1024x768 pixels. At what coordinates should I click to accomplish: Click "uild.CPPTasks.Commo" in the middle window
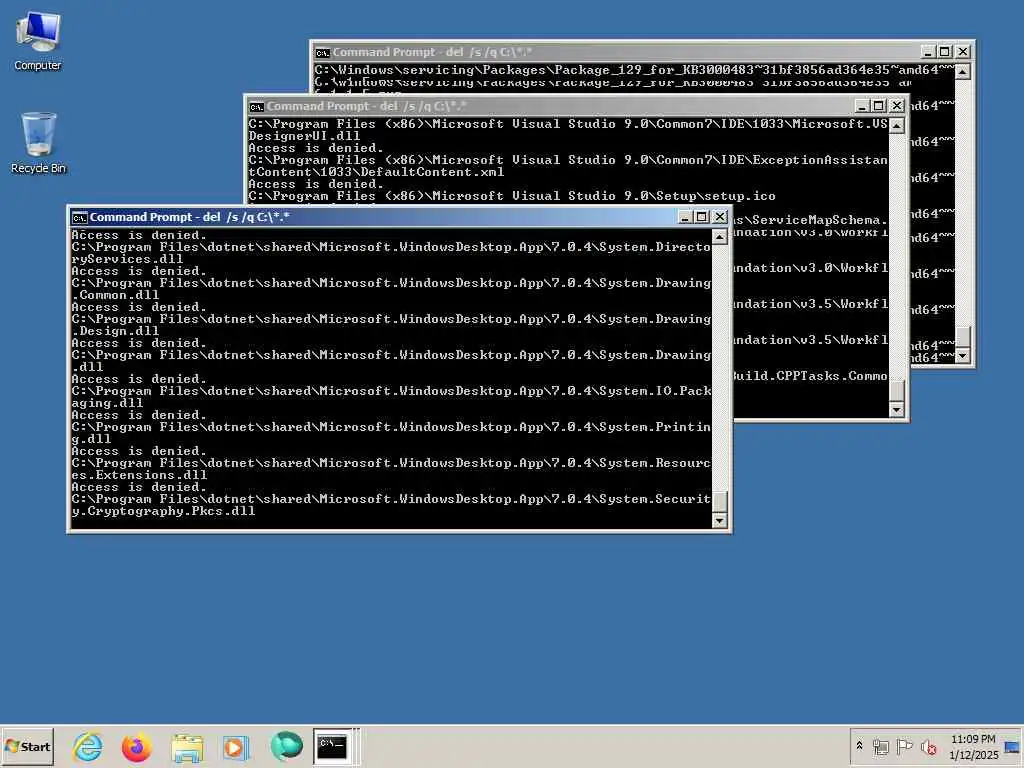[810, 376]
